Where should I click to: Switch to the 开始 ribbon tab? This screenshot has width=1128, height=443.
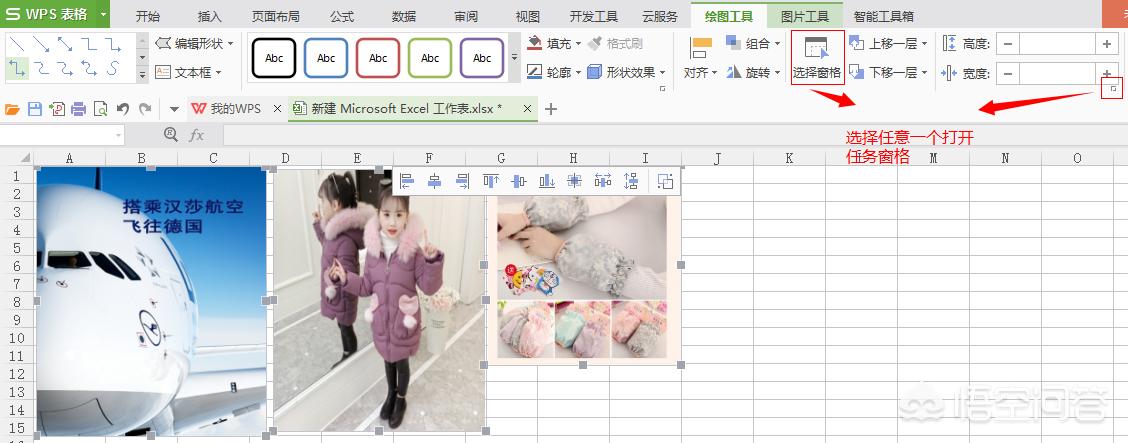148,17
